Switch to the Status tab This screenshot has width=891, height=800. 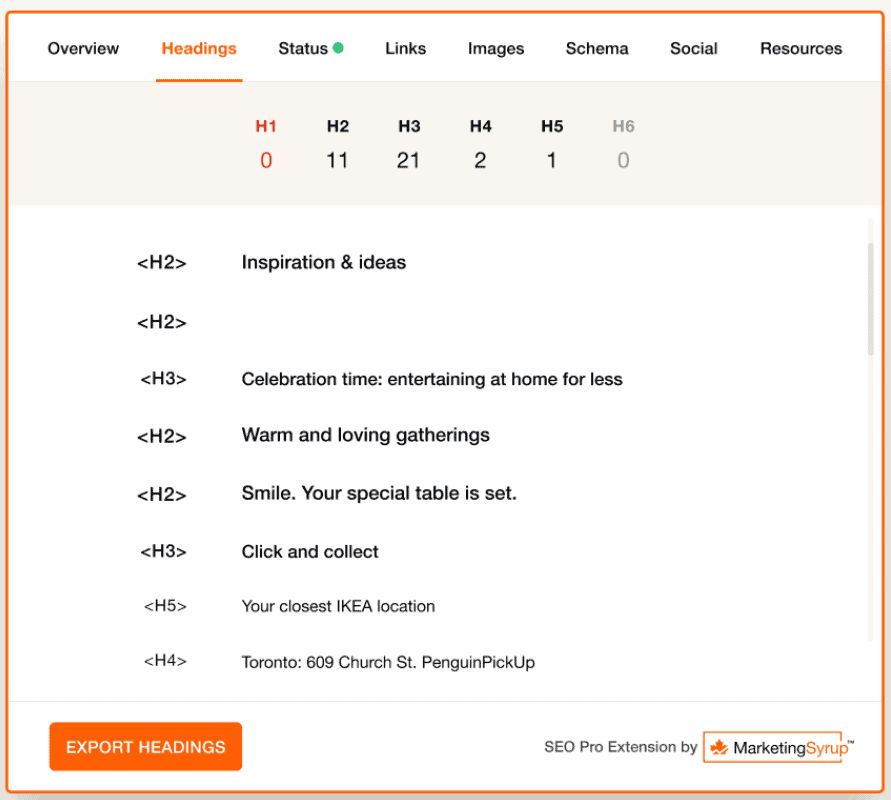pyautogui.click(x=303, y=47)
